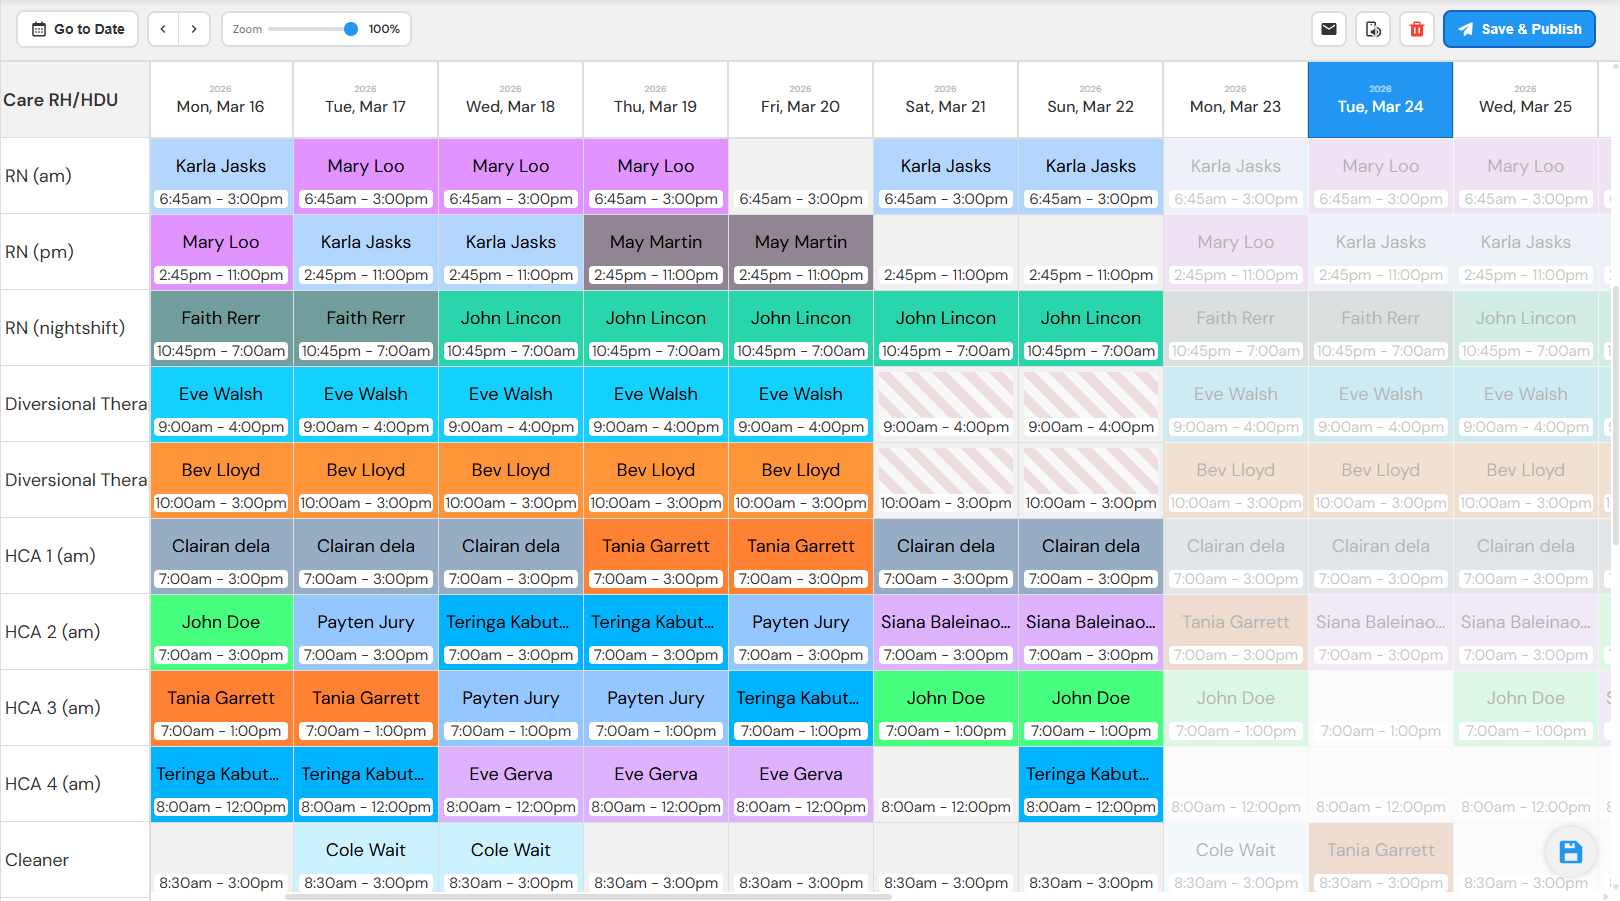Image resolution: width=1620 pixels, height=901 pixels.
Task: Click the floating blue save icon bottom right
Action: tap(1571, 852)
